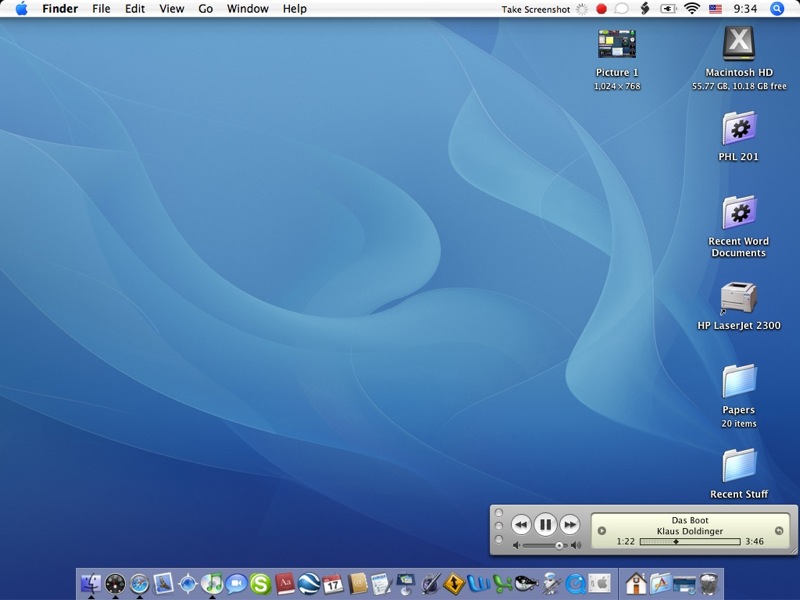Viewport: 800px width, 600px height.
Task: Click the iCal calendar Dock icon
Action: [x=333, y=583]
